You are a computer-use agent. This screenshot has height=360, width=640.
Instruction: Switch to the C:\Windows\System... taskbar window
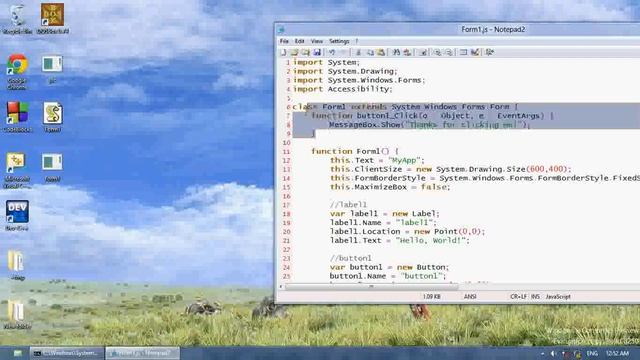(67, 353)
